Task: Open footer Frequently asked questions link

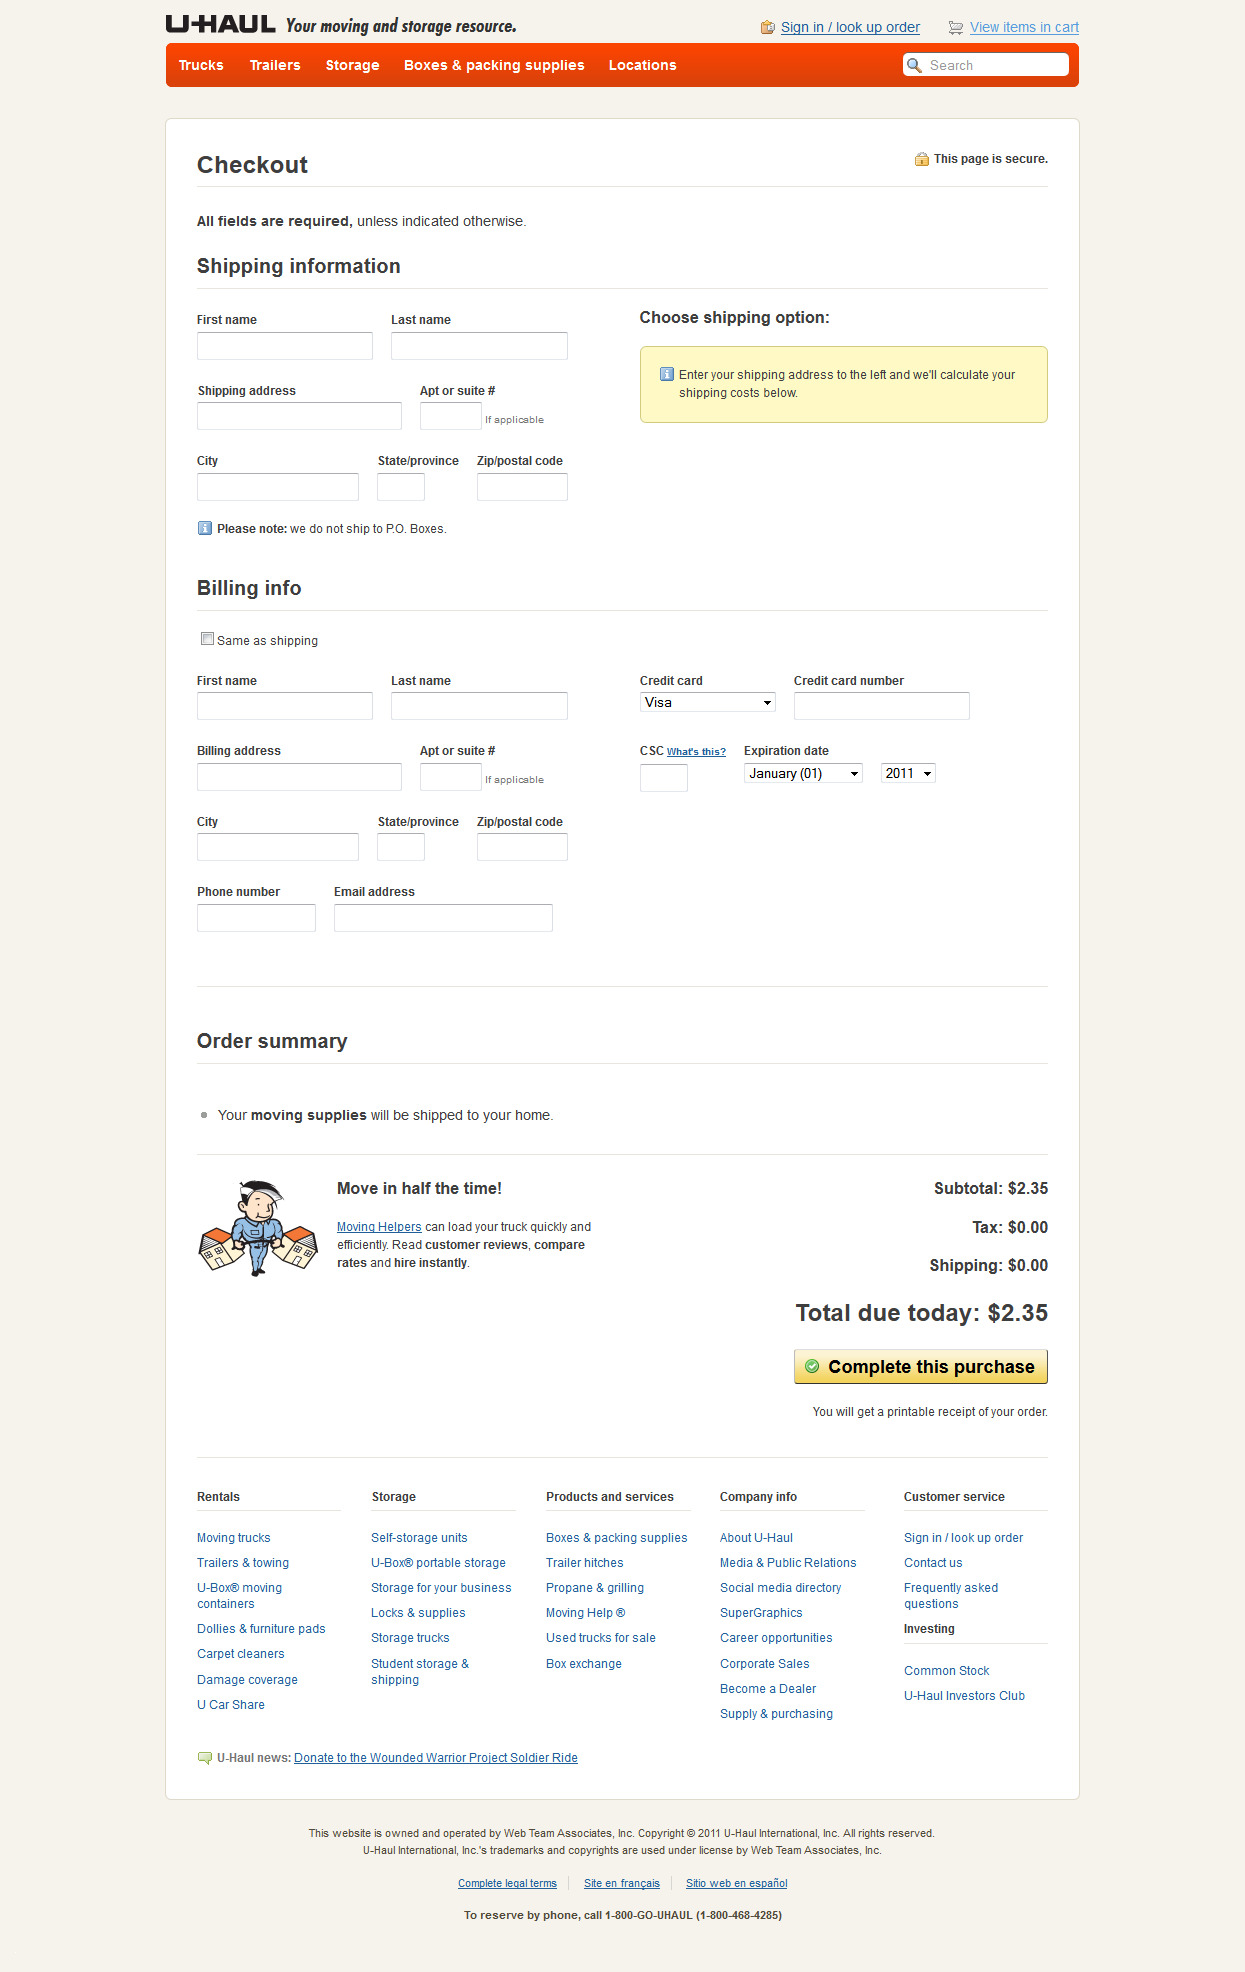Action: (x=951, y=1596)
